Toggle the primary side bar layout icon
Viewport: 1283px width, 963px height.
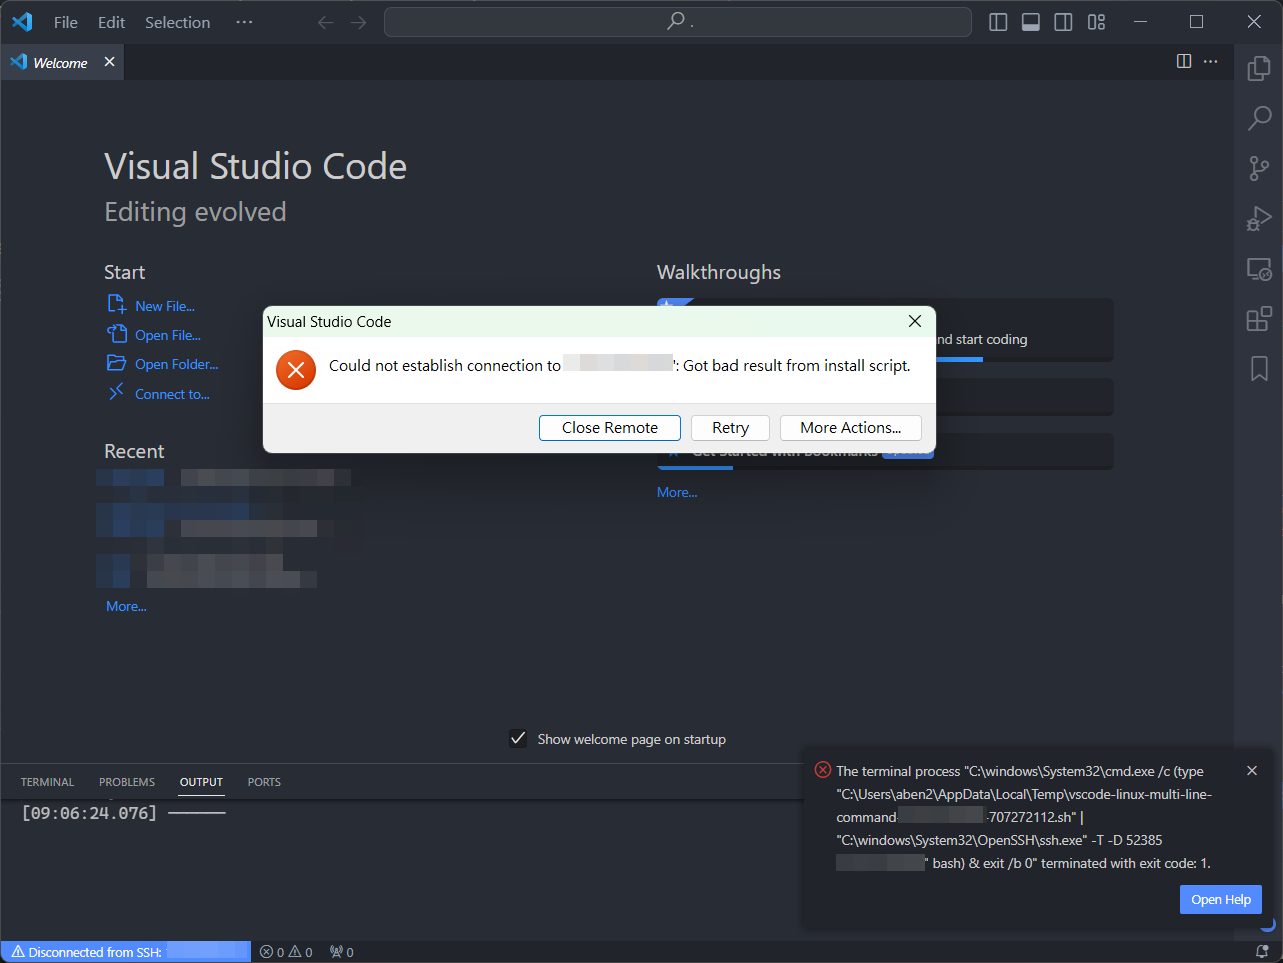[x=998, y=22]
